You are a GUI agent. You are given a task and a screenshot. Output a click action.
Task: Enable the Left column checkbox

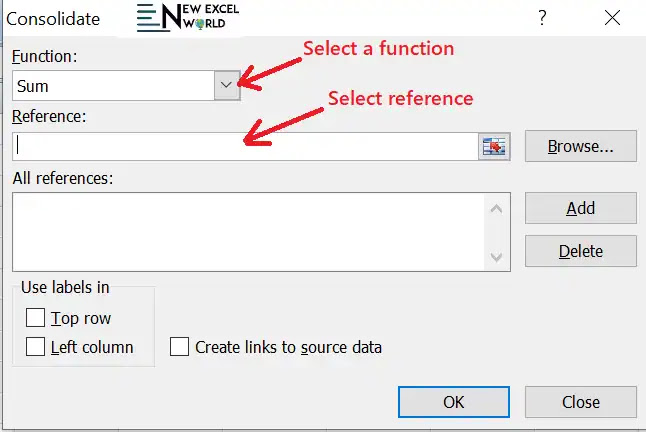click(x=35, y=347)
